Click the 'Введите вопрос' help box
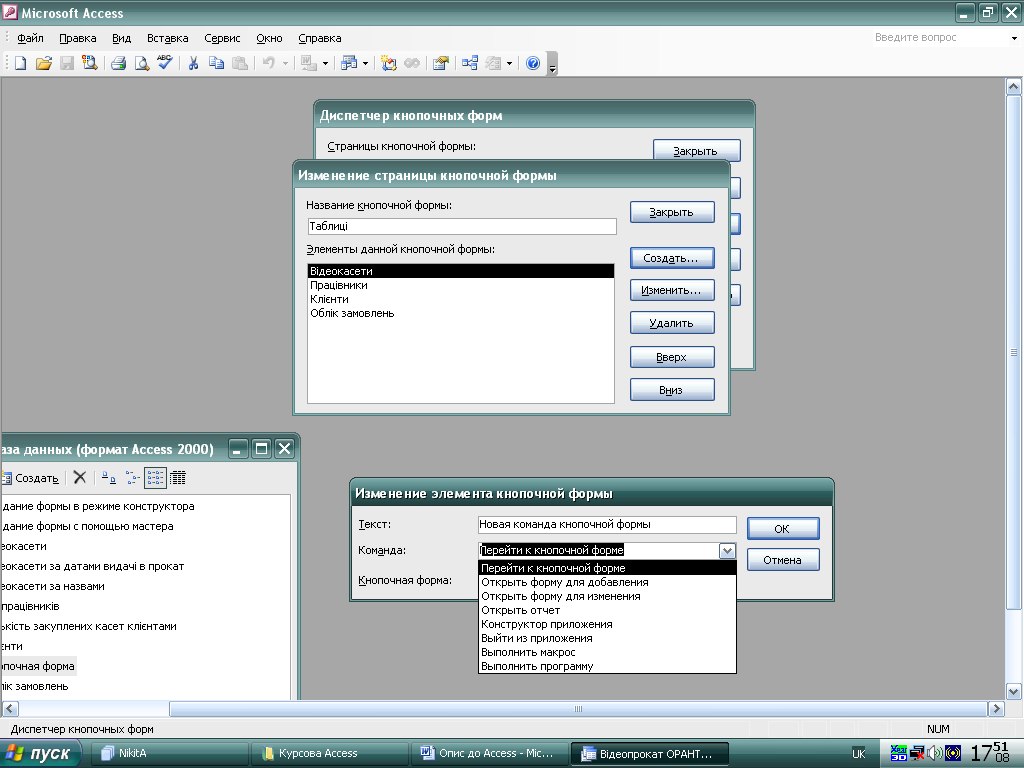 (x=940, y=38)
